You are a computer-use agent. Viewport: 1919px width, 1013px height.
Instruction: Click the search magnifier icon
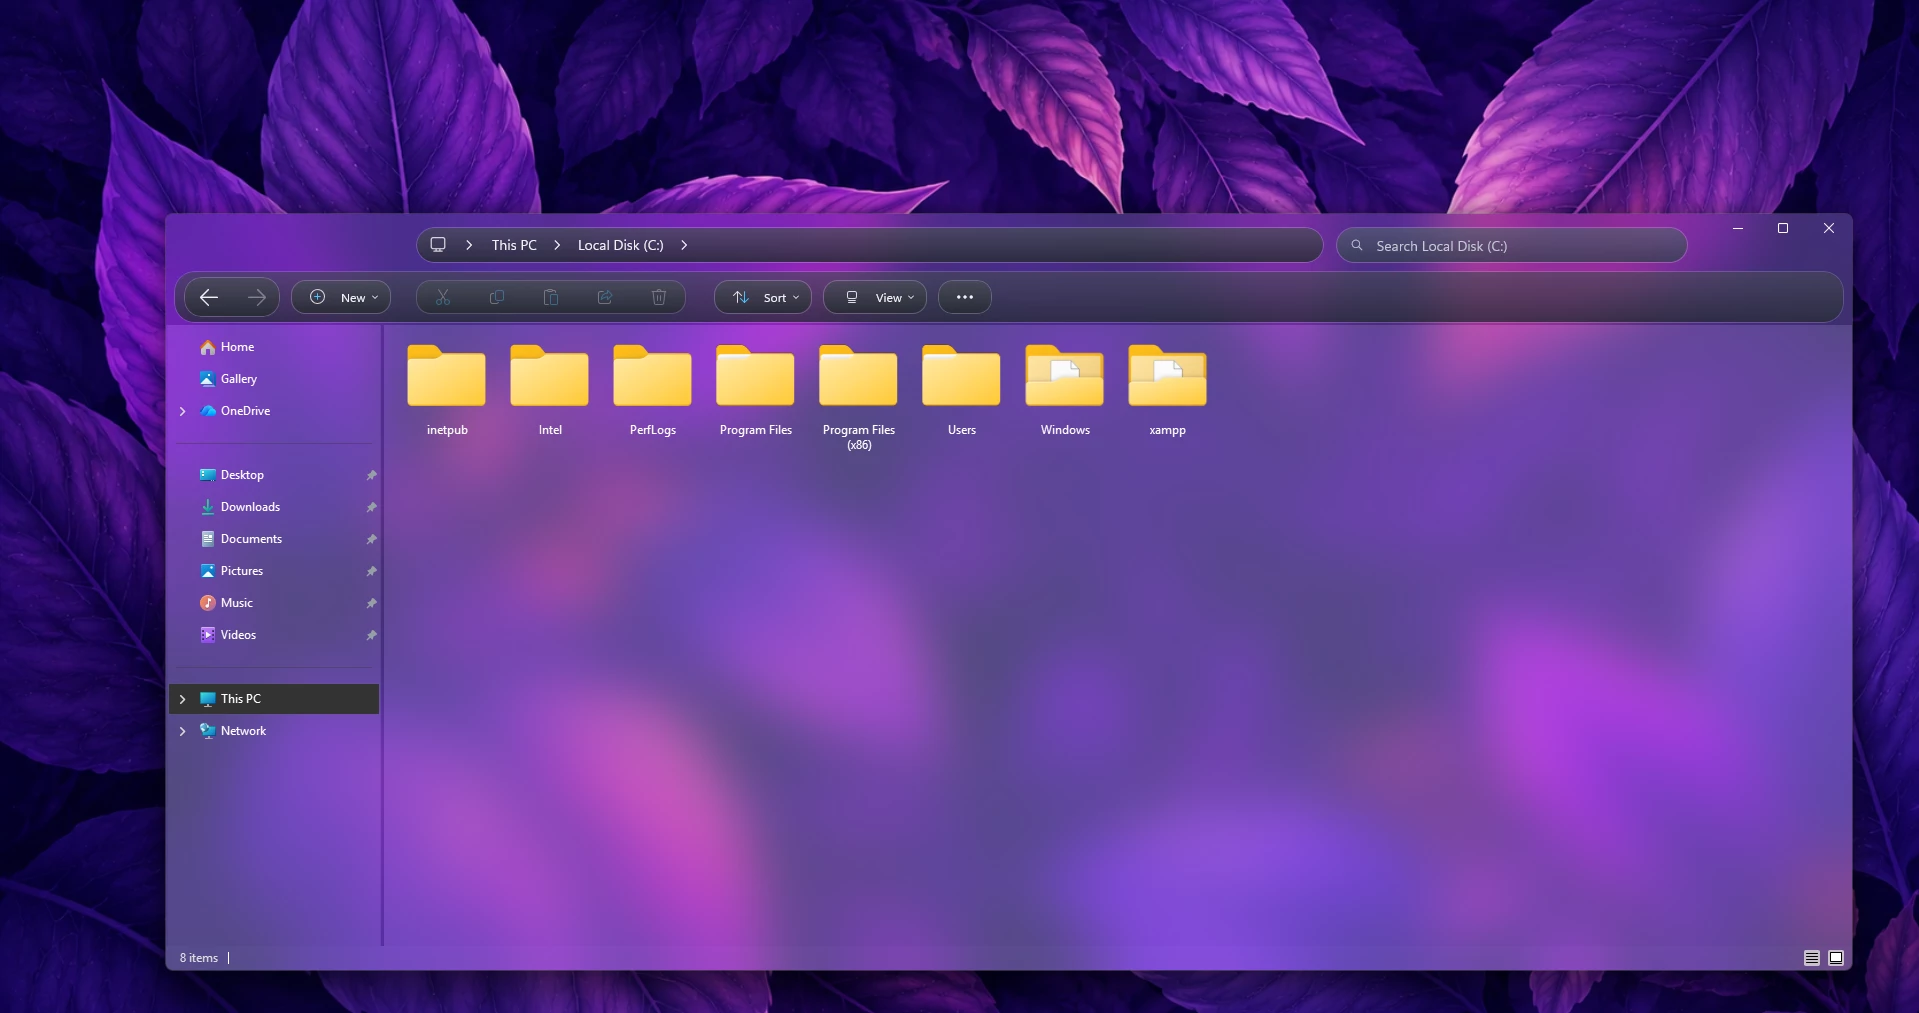tap(1357, 245)
